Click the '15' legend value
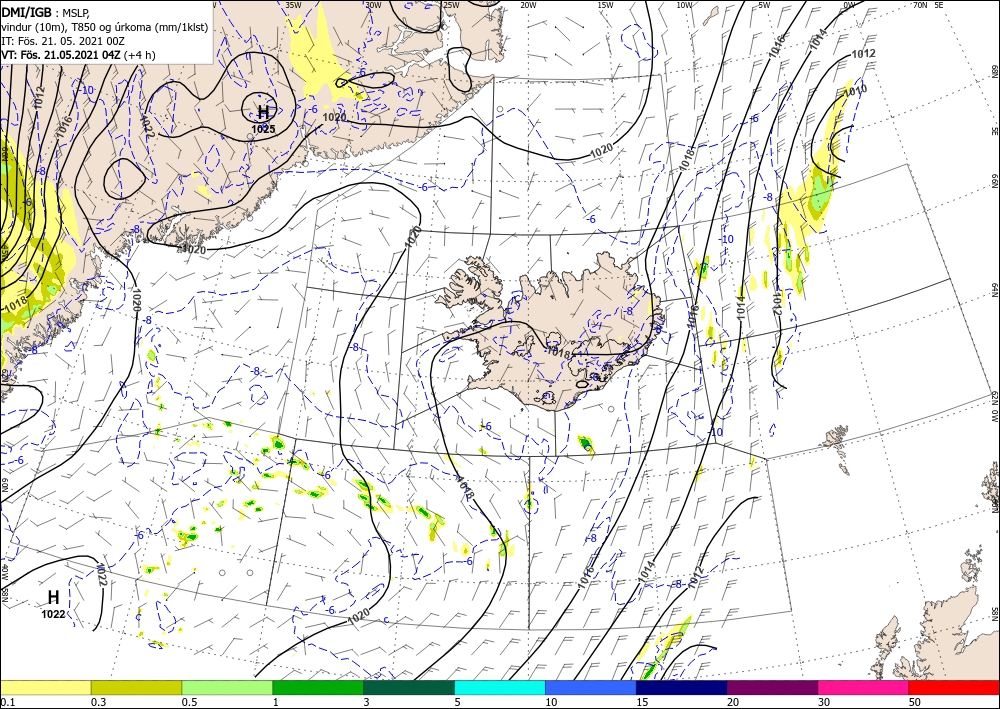 pyautogui.click(x=642, y=702)
